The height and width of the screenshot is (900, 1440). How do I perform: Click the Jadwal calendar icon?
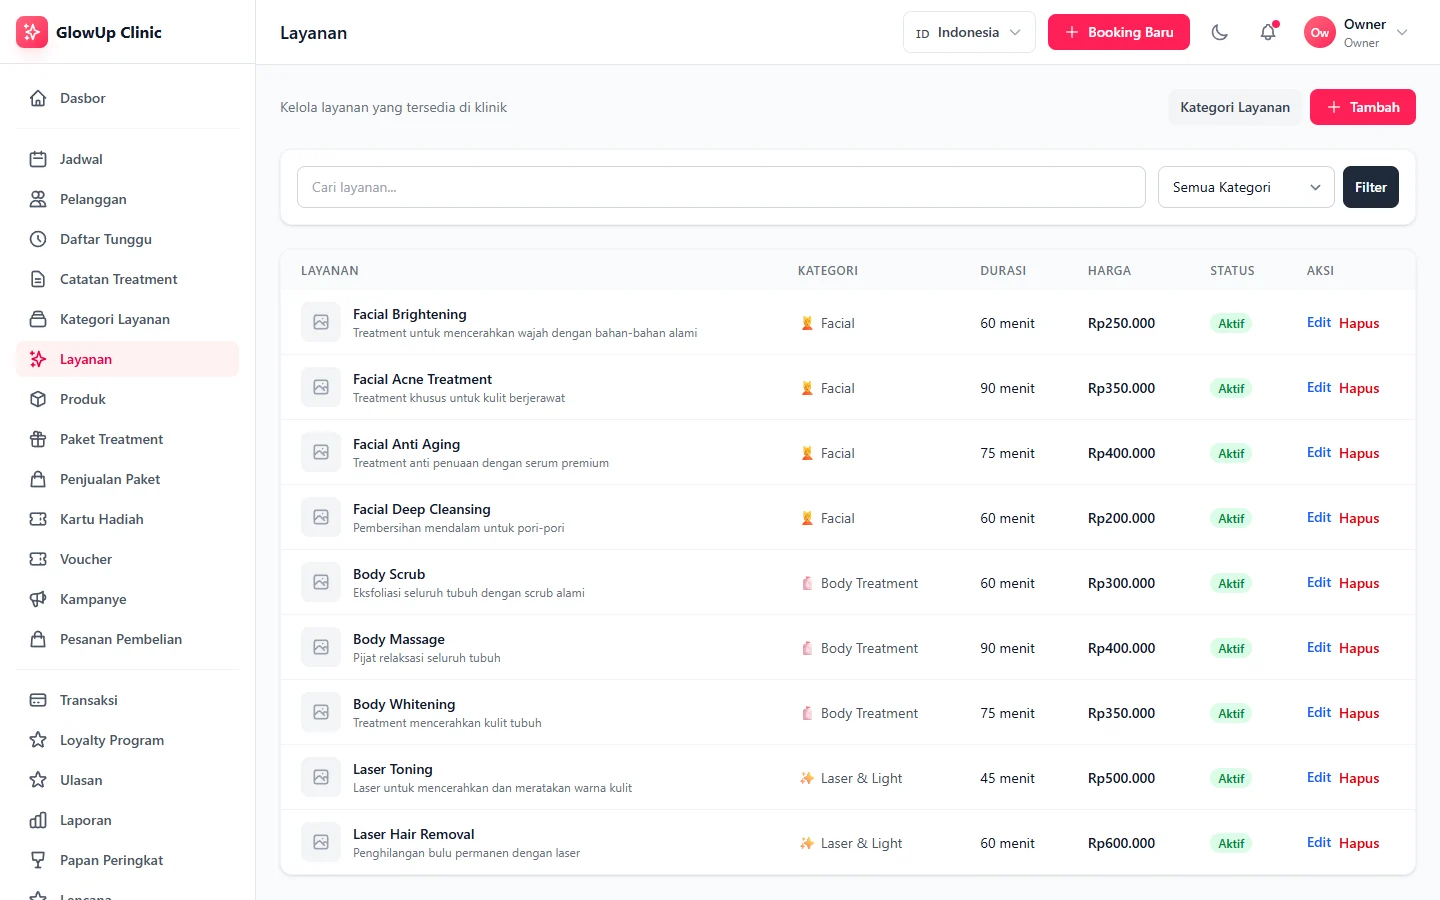point(38,159)
